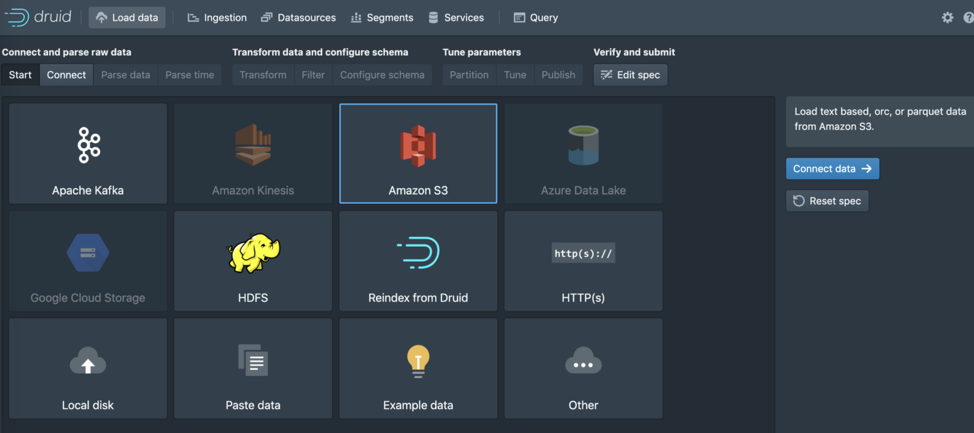Choose the Paste data clipboard icon
The width and height of the screenshot is (974, 433).
click(x=253, y=360)
